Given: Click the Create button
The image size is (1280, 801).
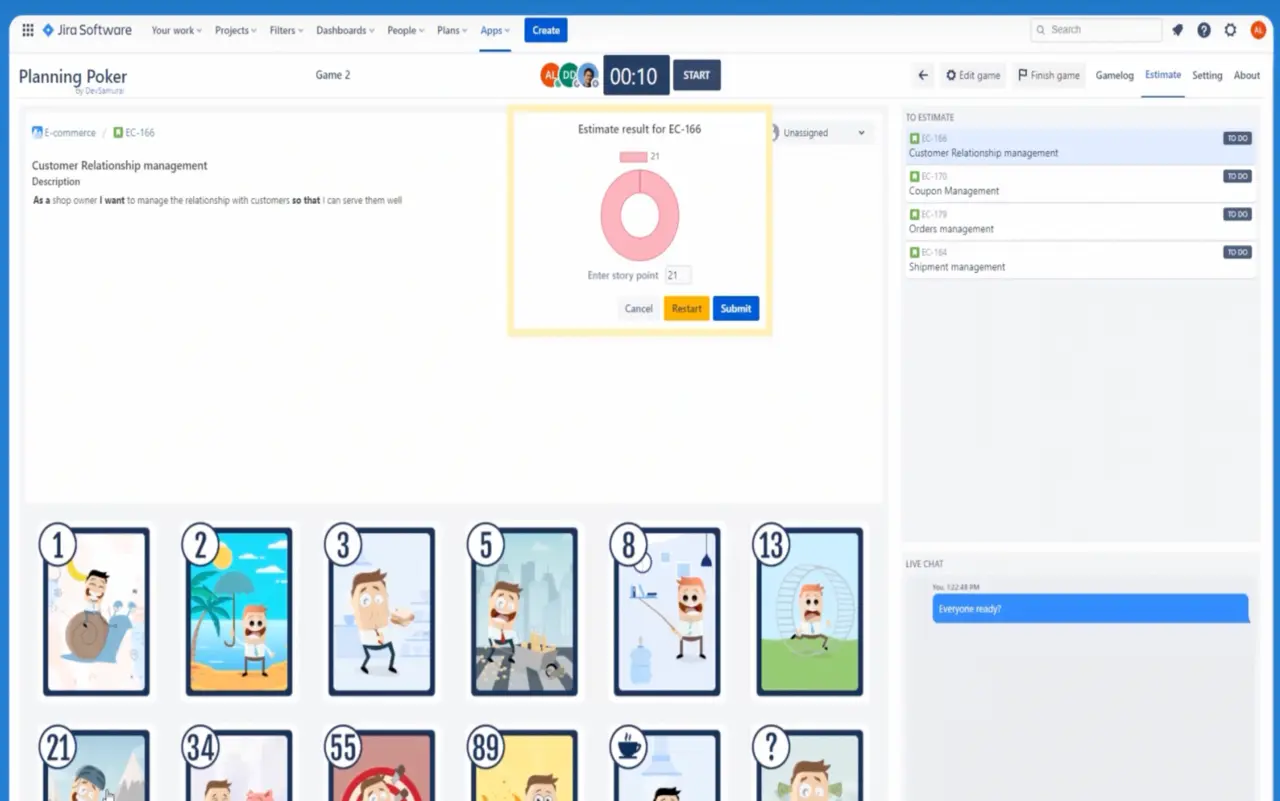Looking at the screenshot, I should (546, 30).
